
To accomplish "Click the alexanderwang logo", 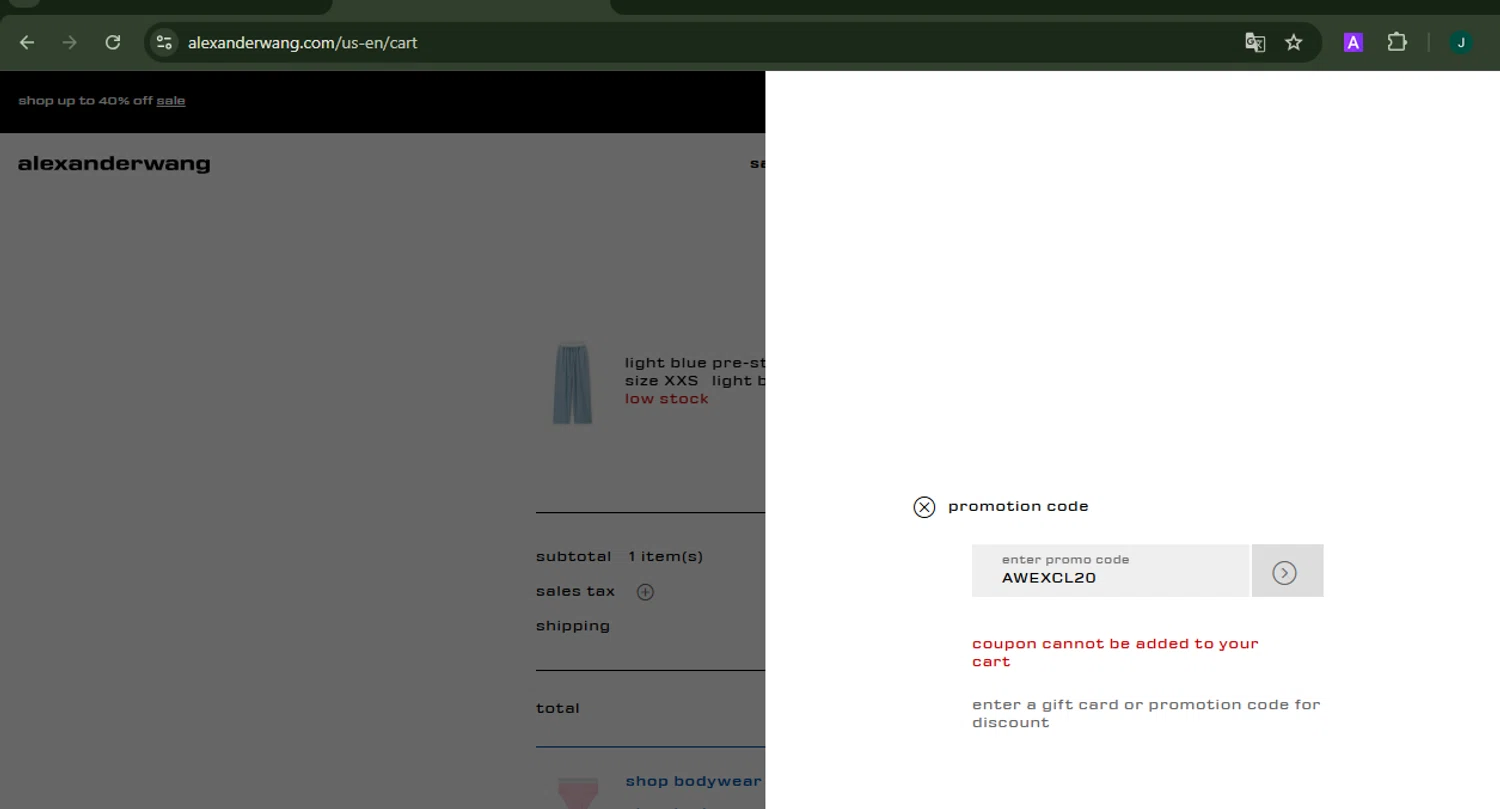I will (114, 163).
